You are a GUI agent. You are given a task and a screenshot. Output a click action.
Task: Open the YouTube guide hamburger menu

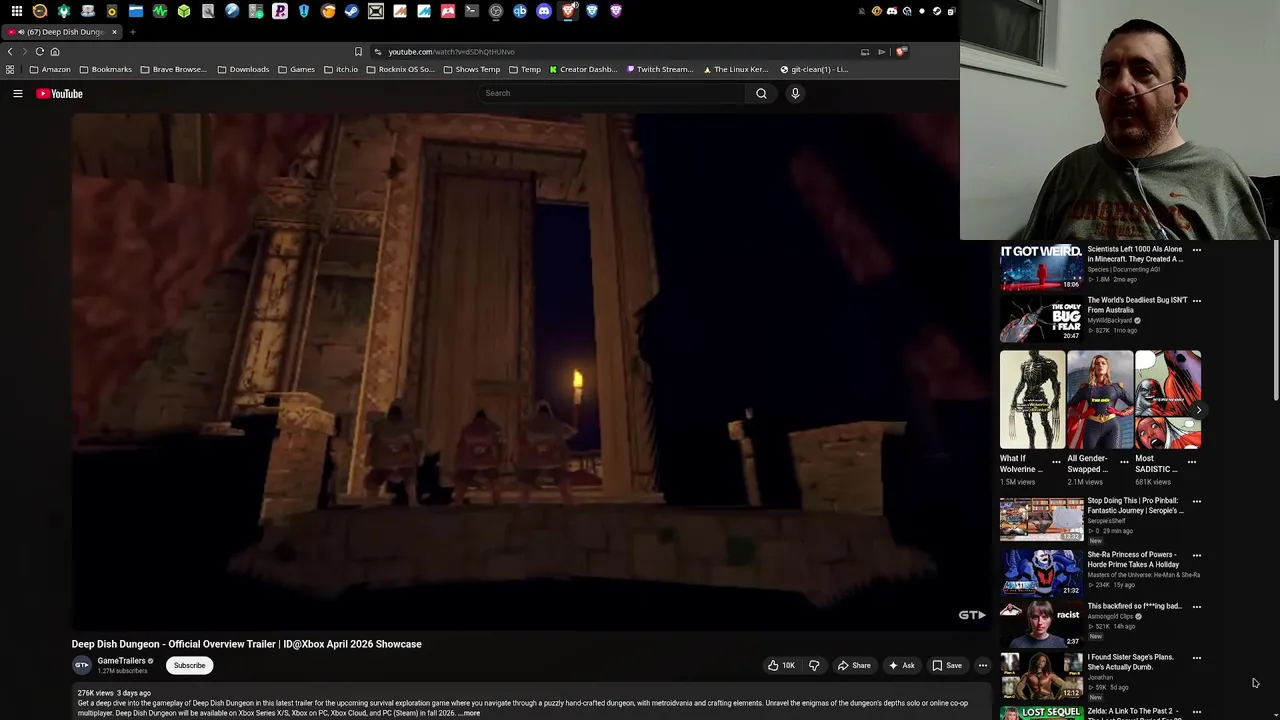tap(17, 93)
